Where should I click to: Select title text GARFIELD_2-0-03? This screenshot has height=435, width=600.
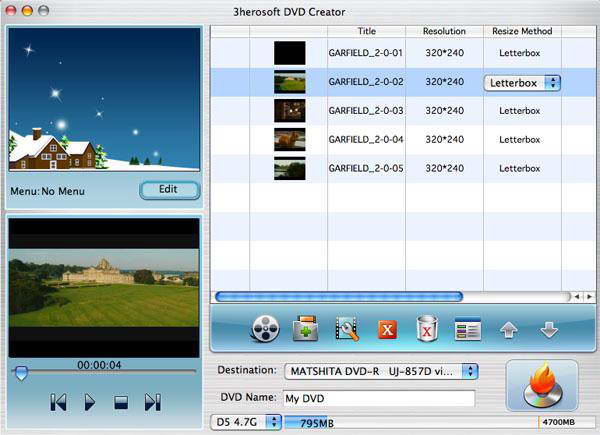(x=366, y=111)
